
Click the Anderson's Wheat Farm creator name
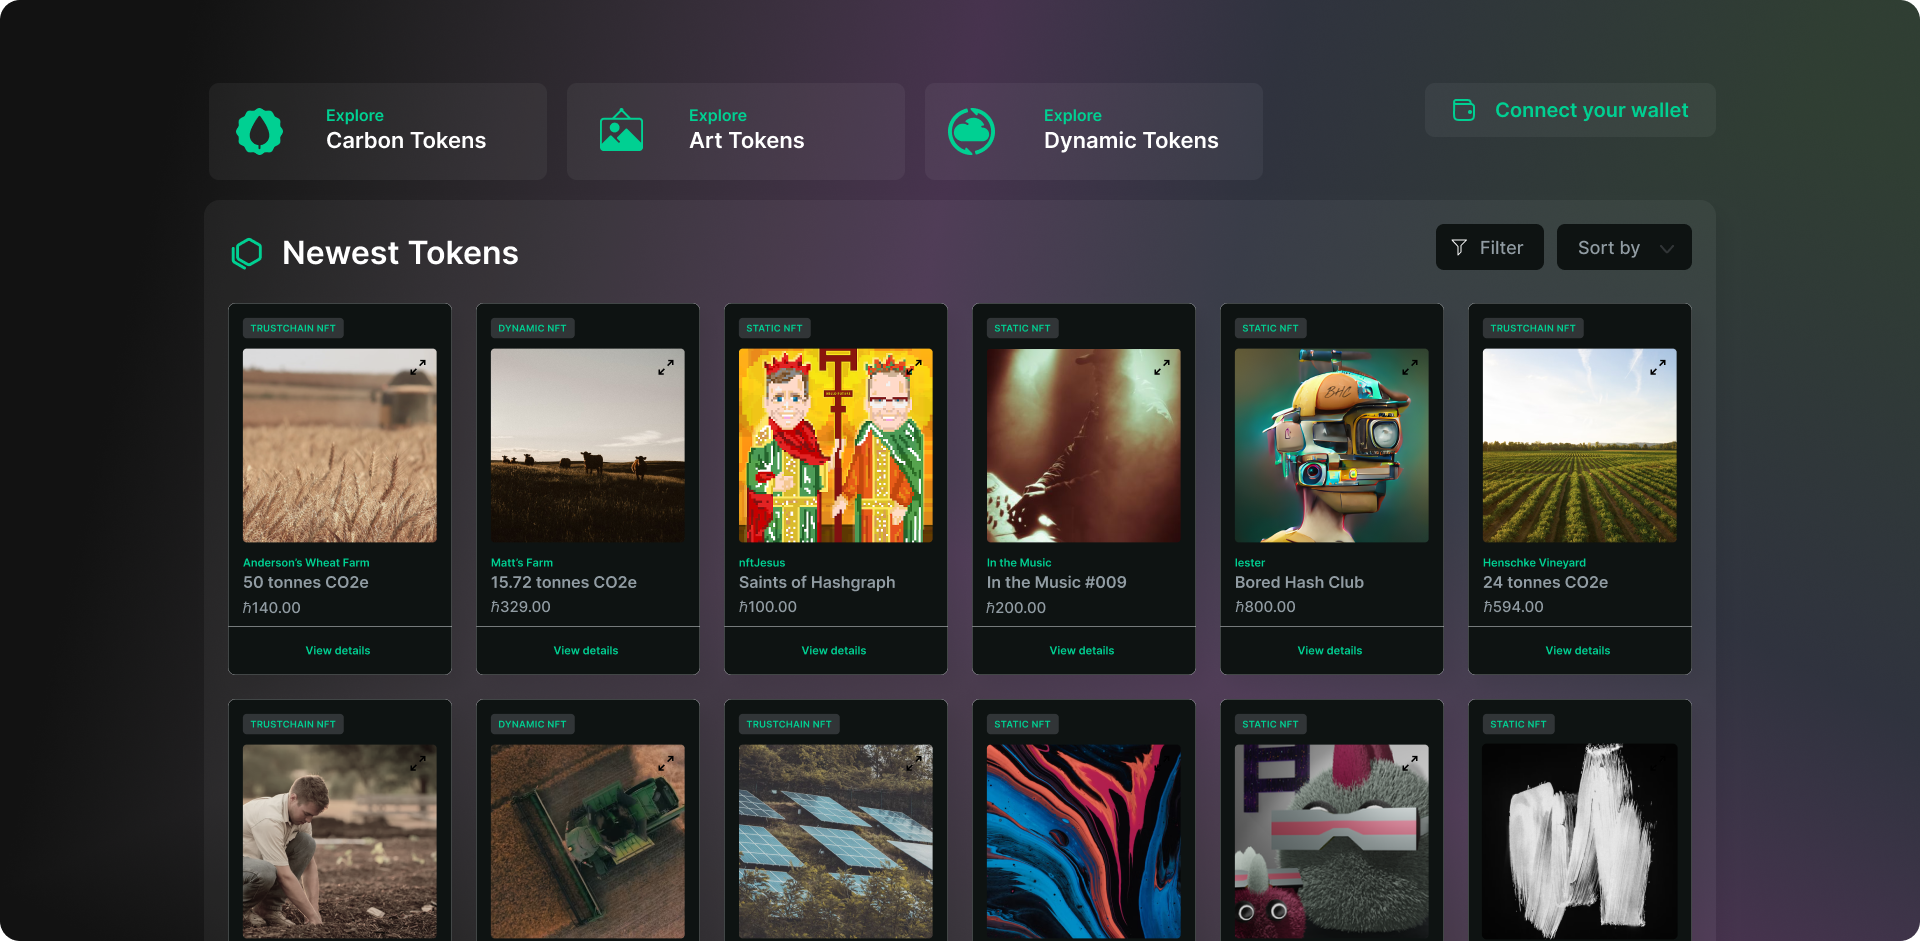pos(306,563)
